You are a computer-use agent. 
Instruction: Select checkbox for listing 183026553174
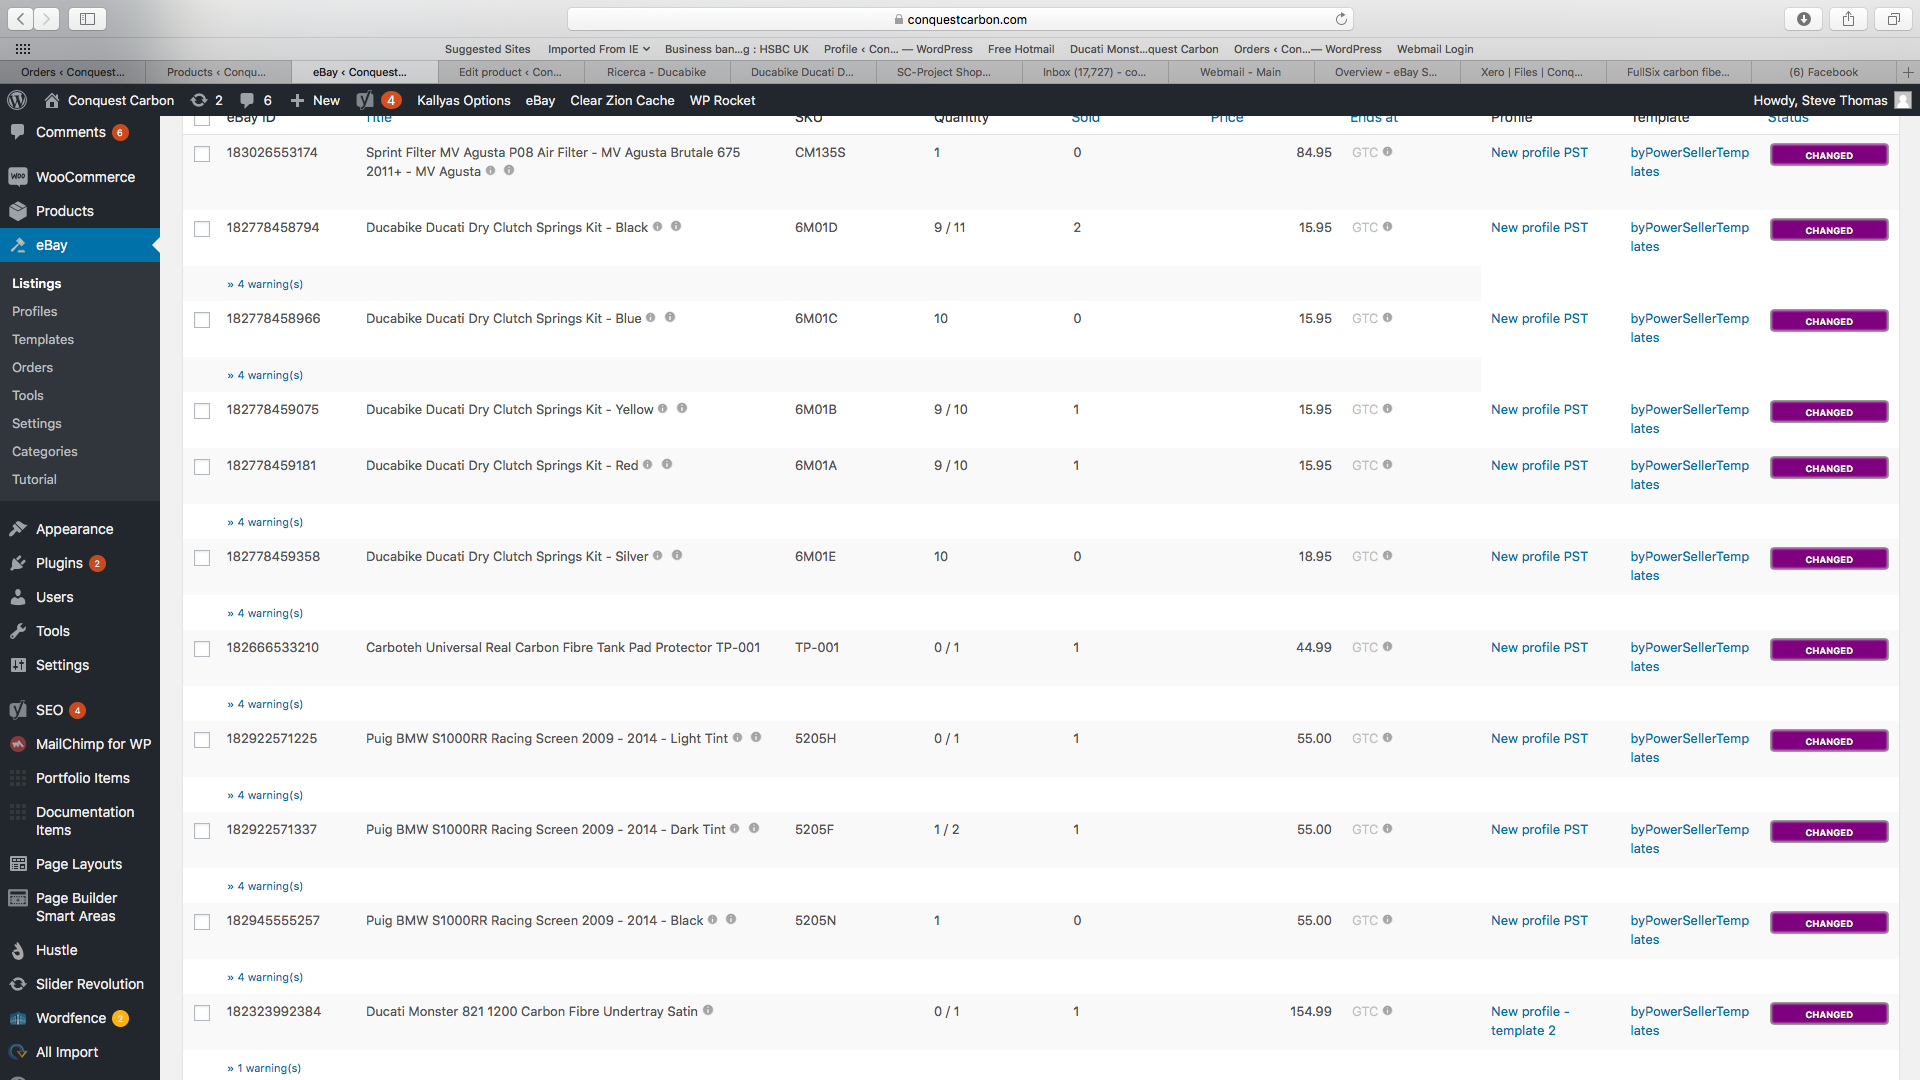click(x=202, y=154)
